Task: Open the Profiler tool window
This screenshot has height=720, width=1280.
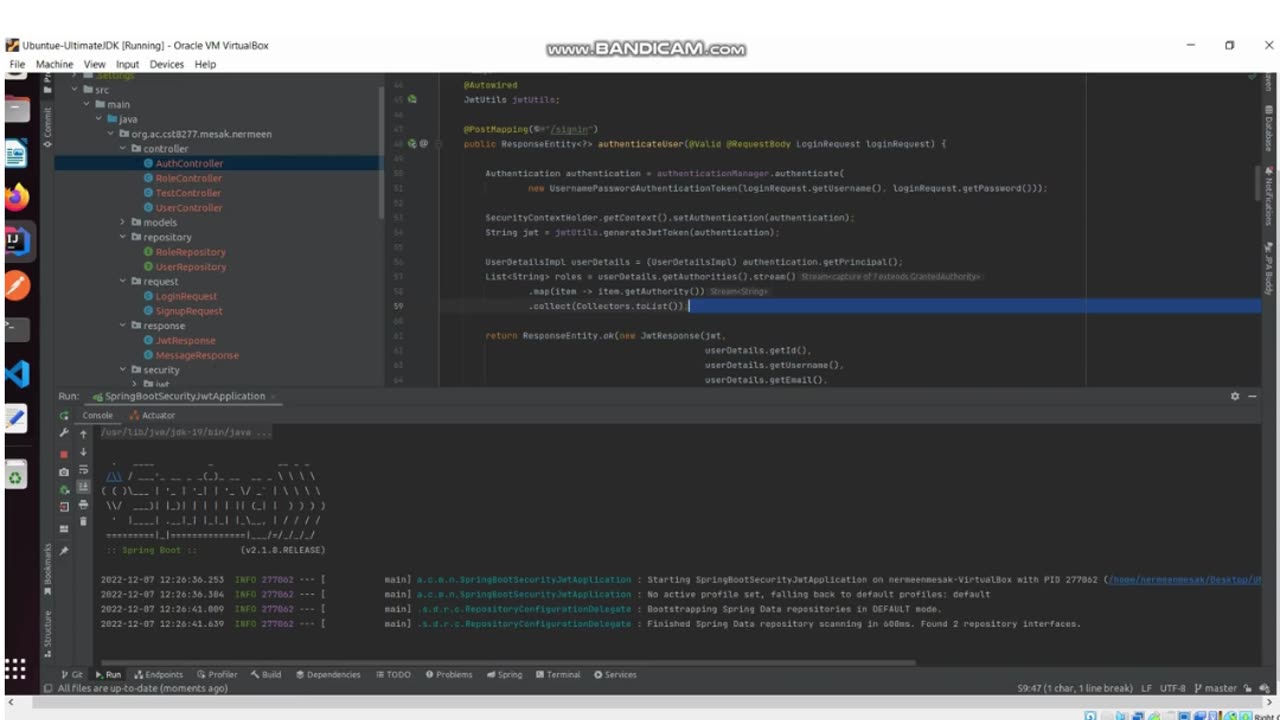Action: click(x=217, y=674)
